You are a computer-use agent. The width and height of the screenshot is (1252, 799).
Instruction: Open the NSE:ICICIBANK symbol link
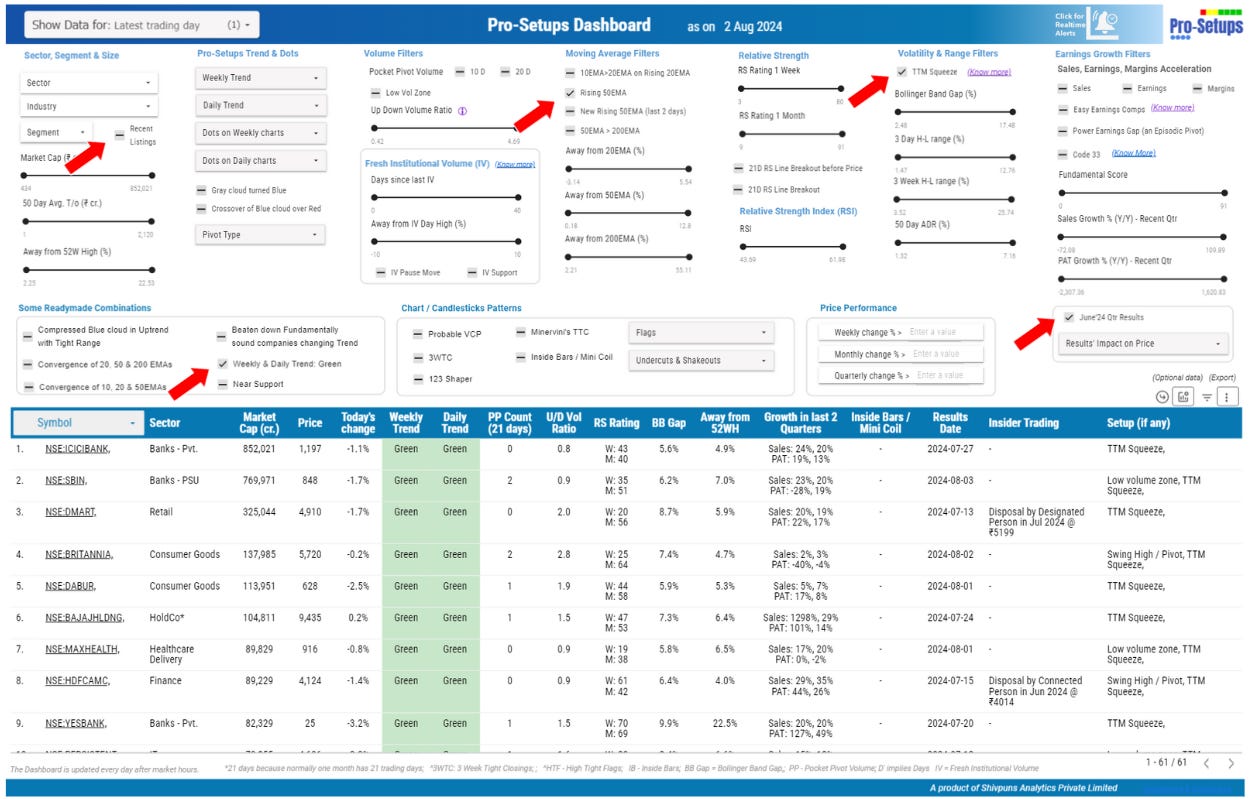click(78, 449)
